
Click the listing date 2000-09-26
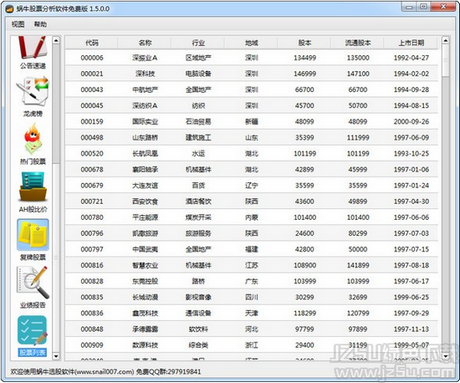411,122
